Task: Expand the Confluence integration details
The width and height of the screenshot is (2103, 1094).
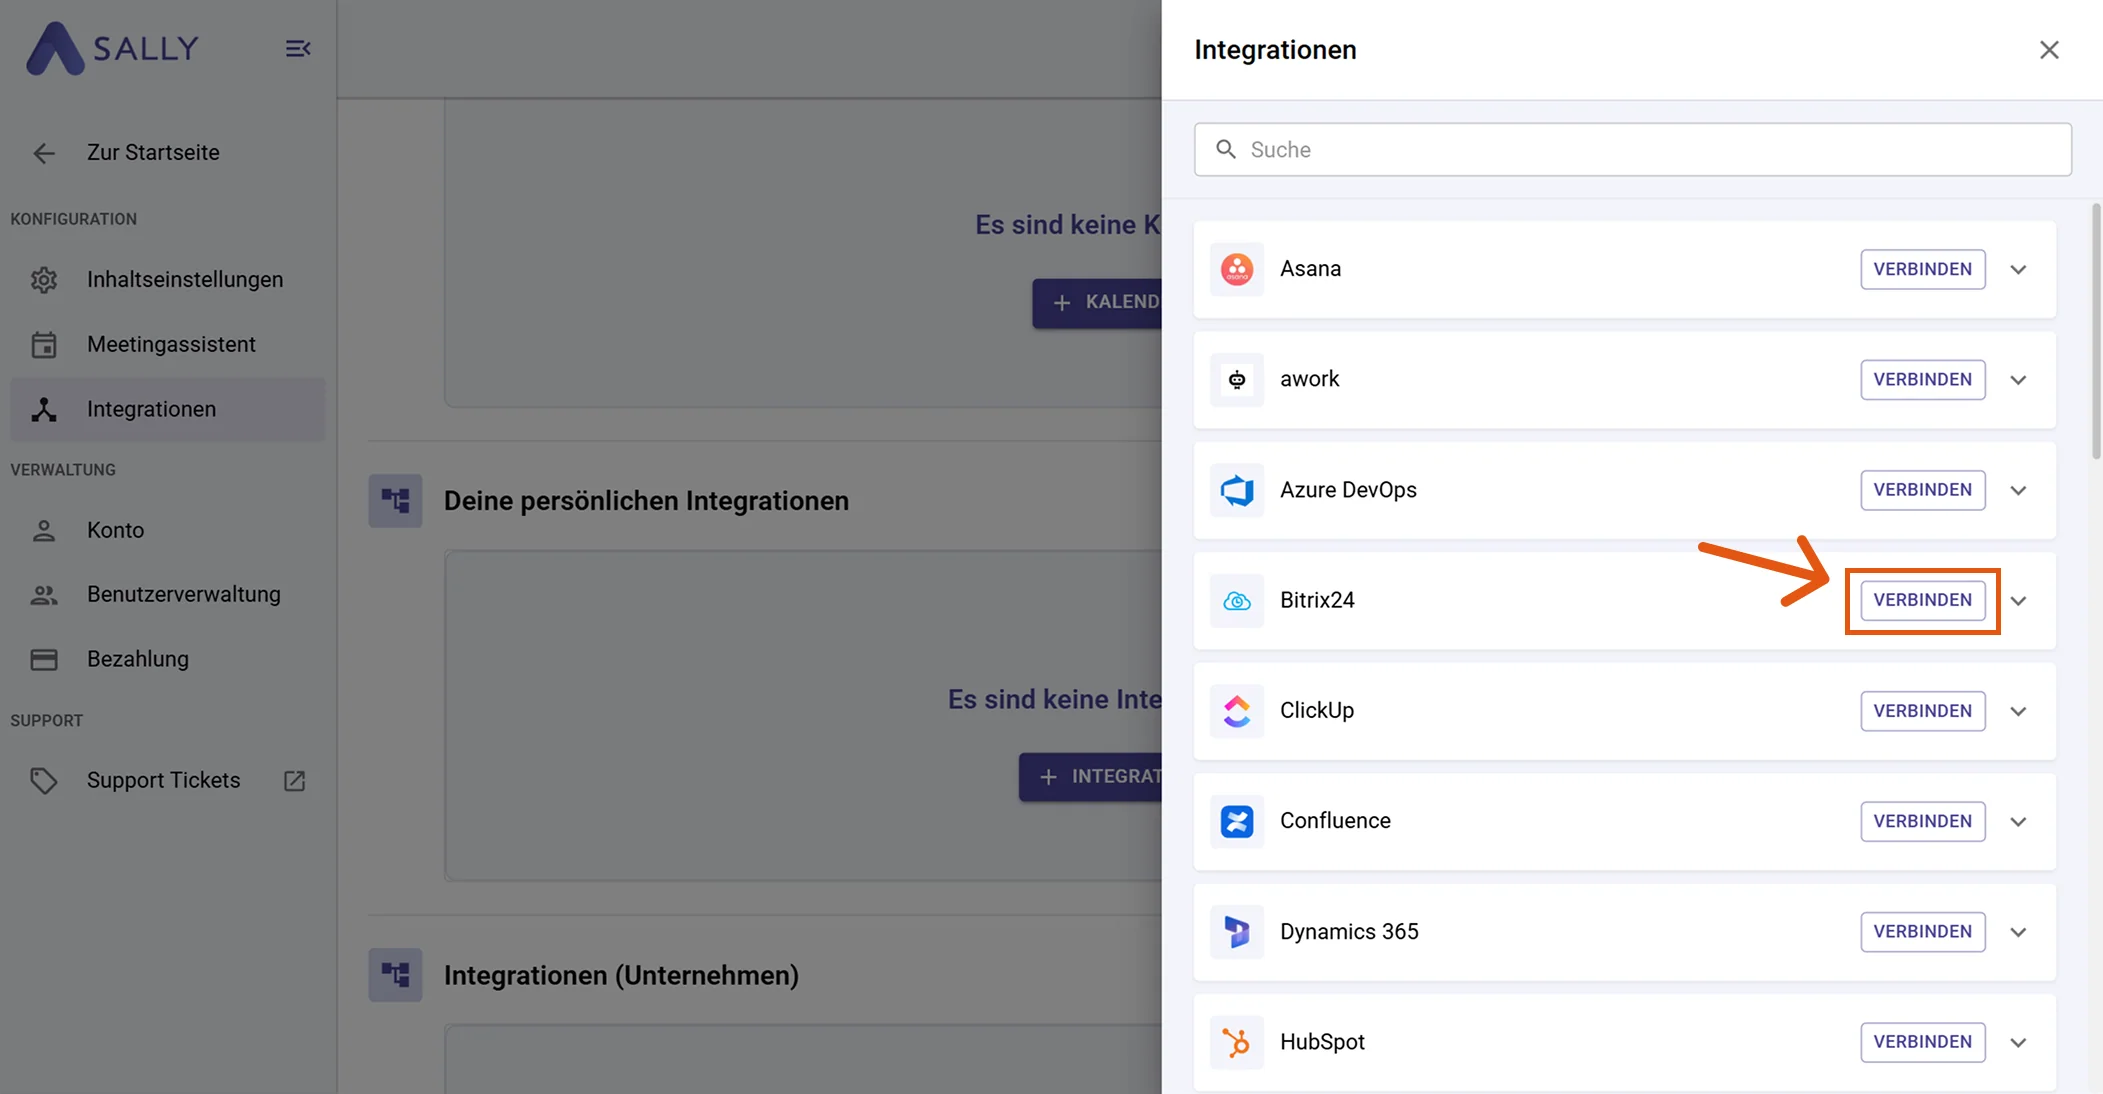Action: click(2018, 821)
